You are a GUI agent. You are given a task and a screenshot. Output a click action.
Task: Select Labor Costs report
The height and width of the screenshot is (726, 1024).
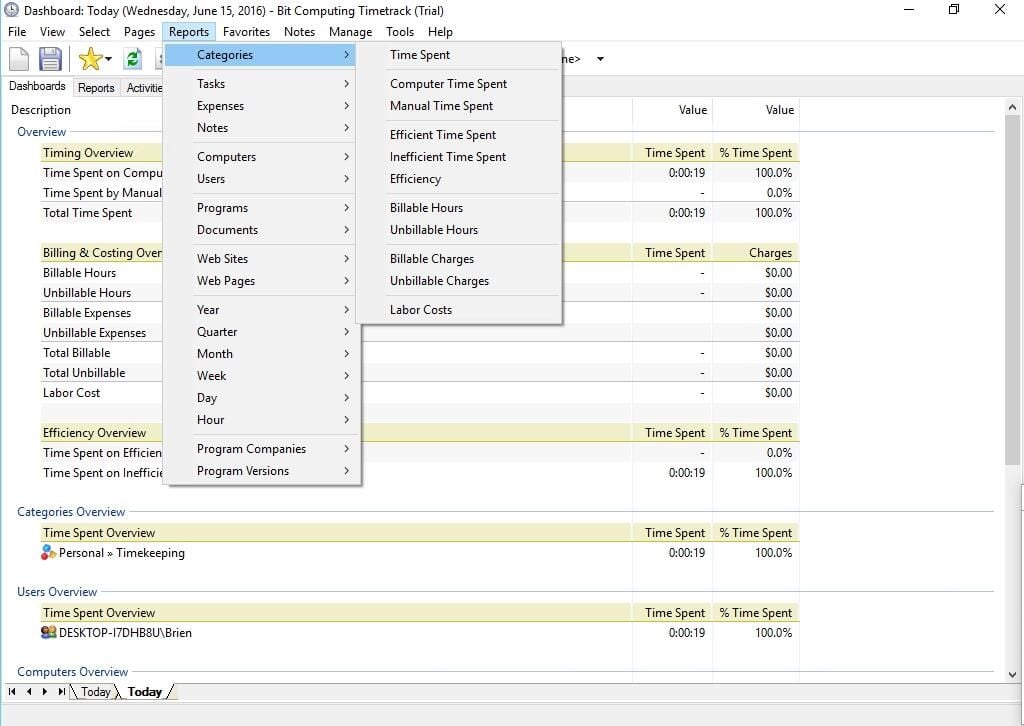click(458, 309)
